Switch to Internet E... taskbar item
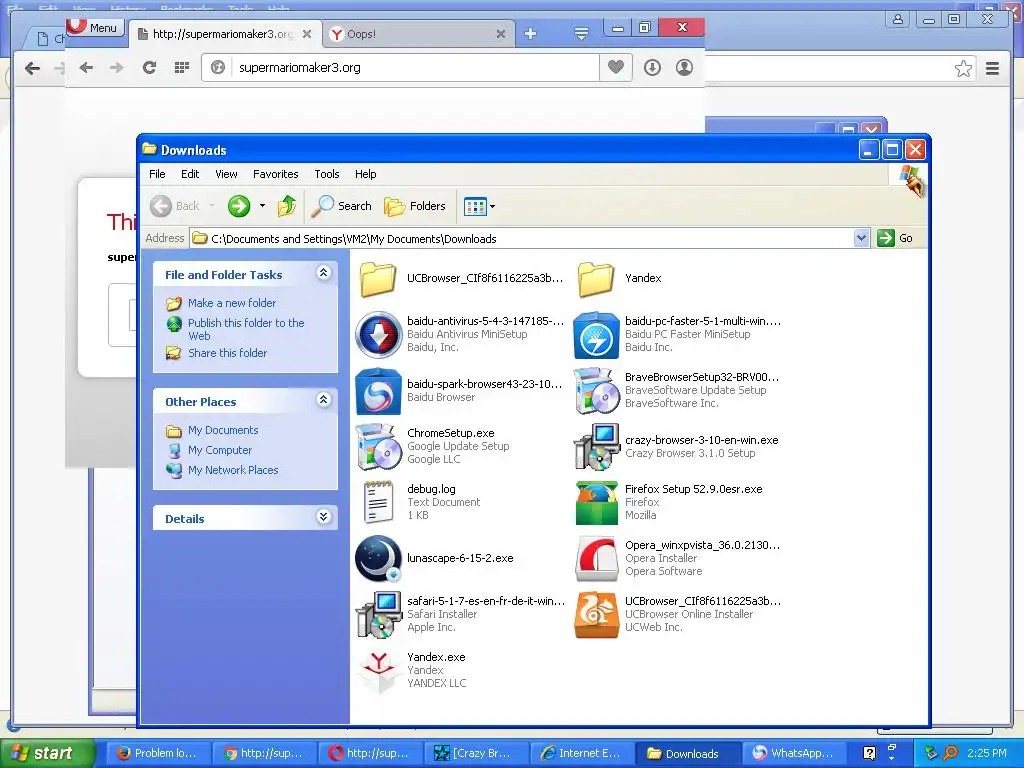This screenshot has height=768, width=1024. (x=582, y=754)
